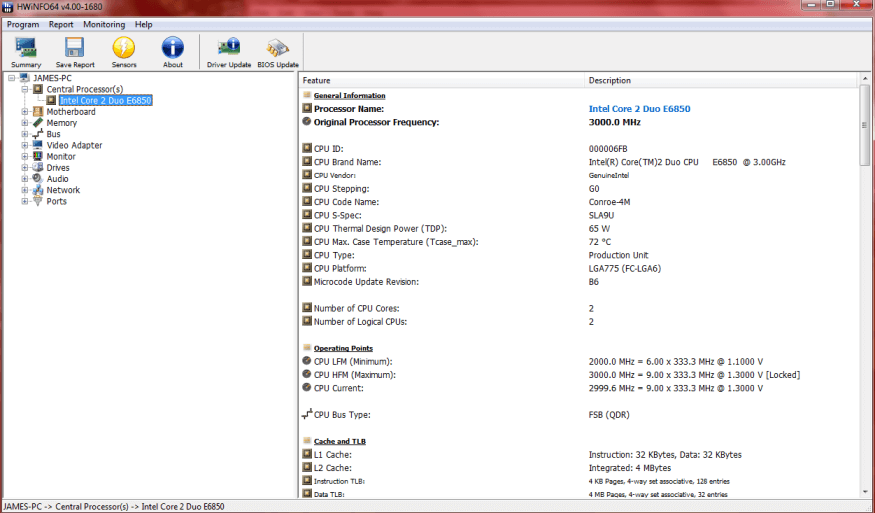Select the CPU HFM (Maximum) row
875x513 pixels.
pyautogui.click(x=579, y=375)
